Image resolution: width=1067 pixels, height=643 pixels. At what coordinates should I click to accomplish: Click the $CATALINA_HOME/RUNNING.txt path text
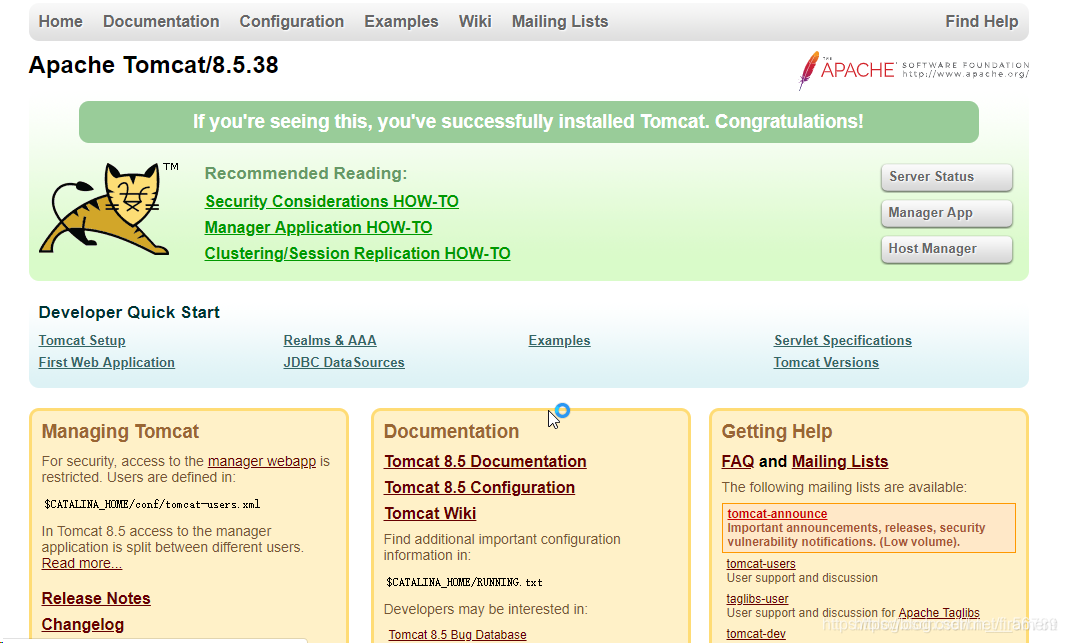(464, 582)
